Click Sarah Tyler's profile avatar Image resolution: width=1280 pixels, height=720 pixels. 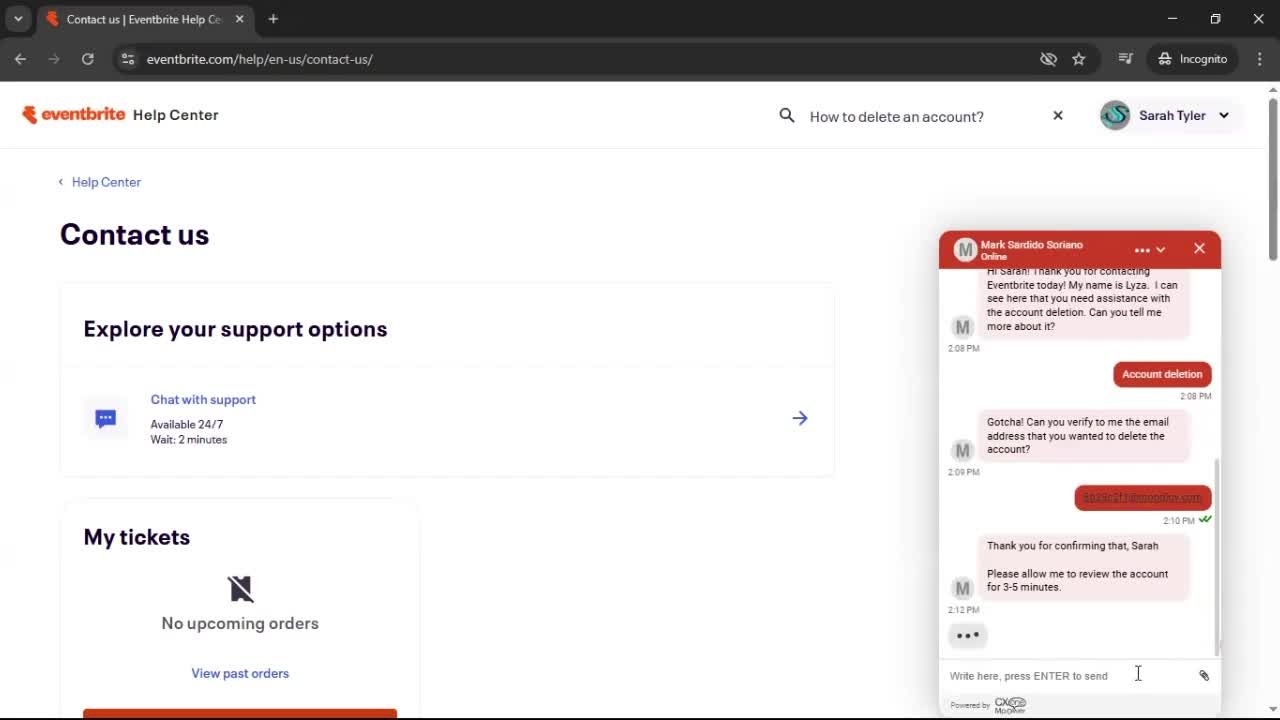1115,115
